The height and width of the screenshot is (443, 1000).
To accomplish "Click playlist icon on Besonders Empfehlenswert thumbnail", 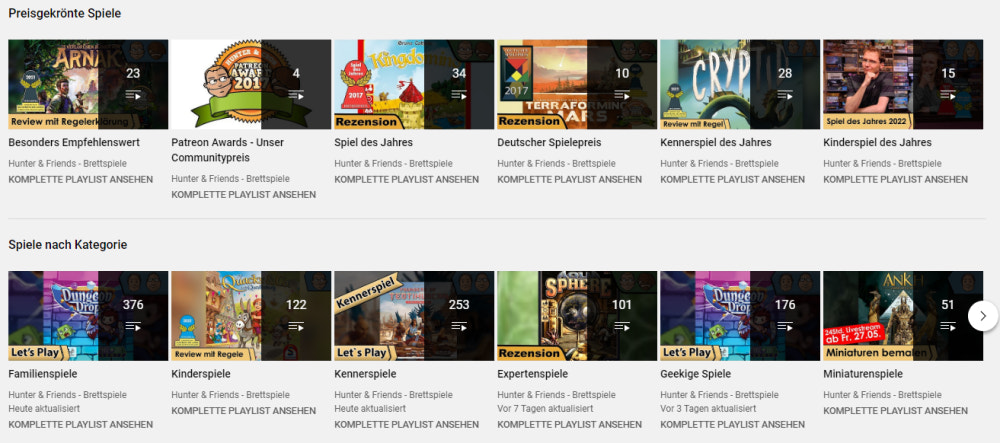I will click(x=133, y=95).
